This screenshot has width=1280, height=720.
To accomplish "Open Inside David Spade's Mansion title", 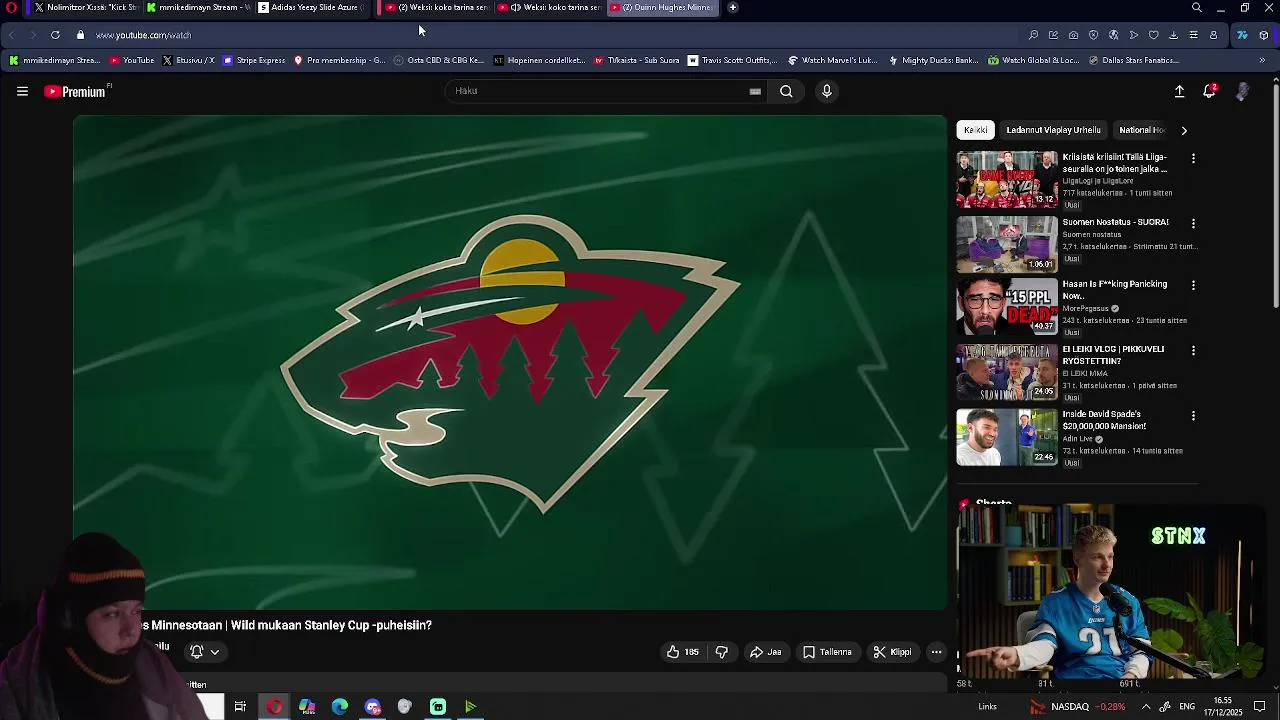I will click(1104, 420).
